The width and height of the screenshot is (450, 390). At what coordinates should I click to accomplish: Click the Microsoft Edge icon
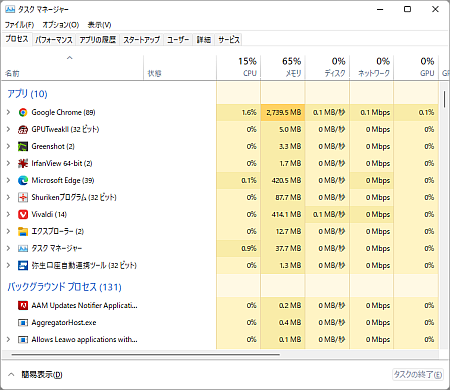[x=23, y=180]
